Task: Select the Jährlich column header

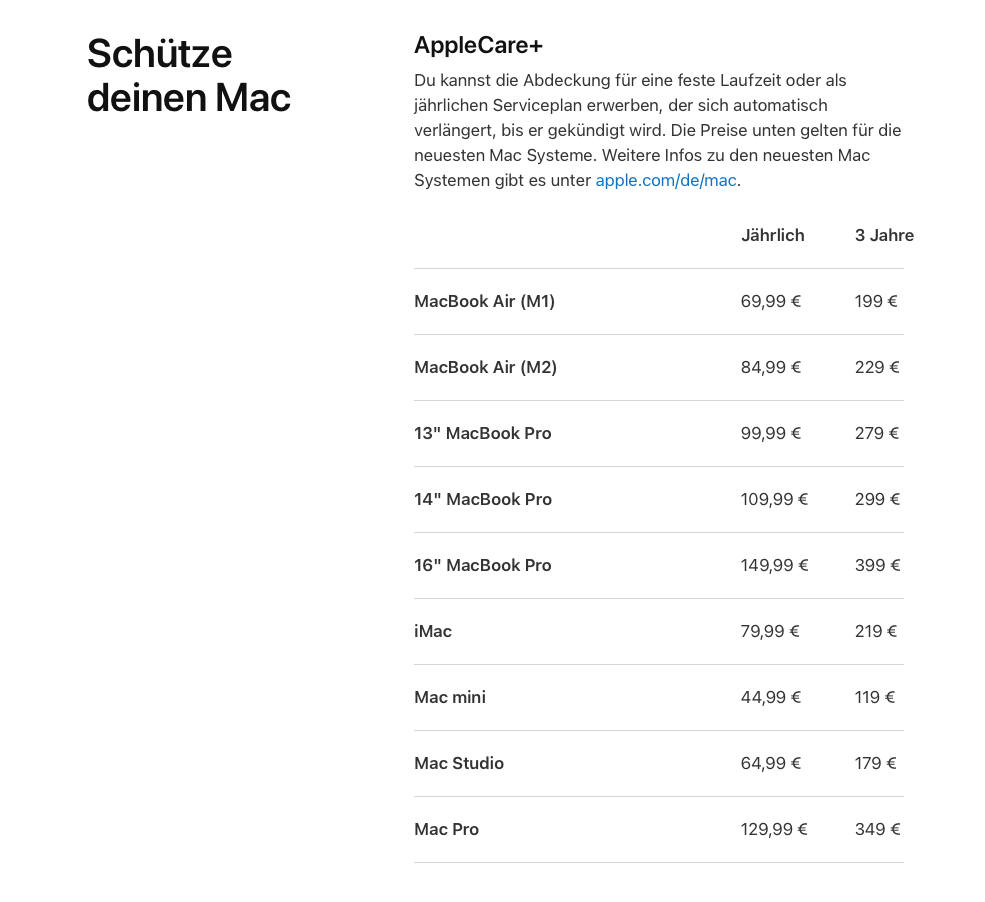Action: point(772,236)
